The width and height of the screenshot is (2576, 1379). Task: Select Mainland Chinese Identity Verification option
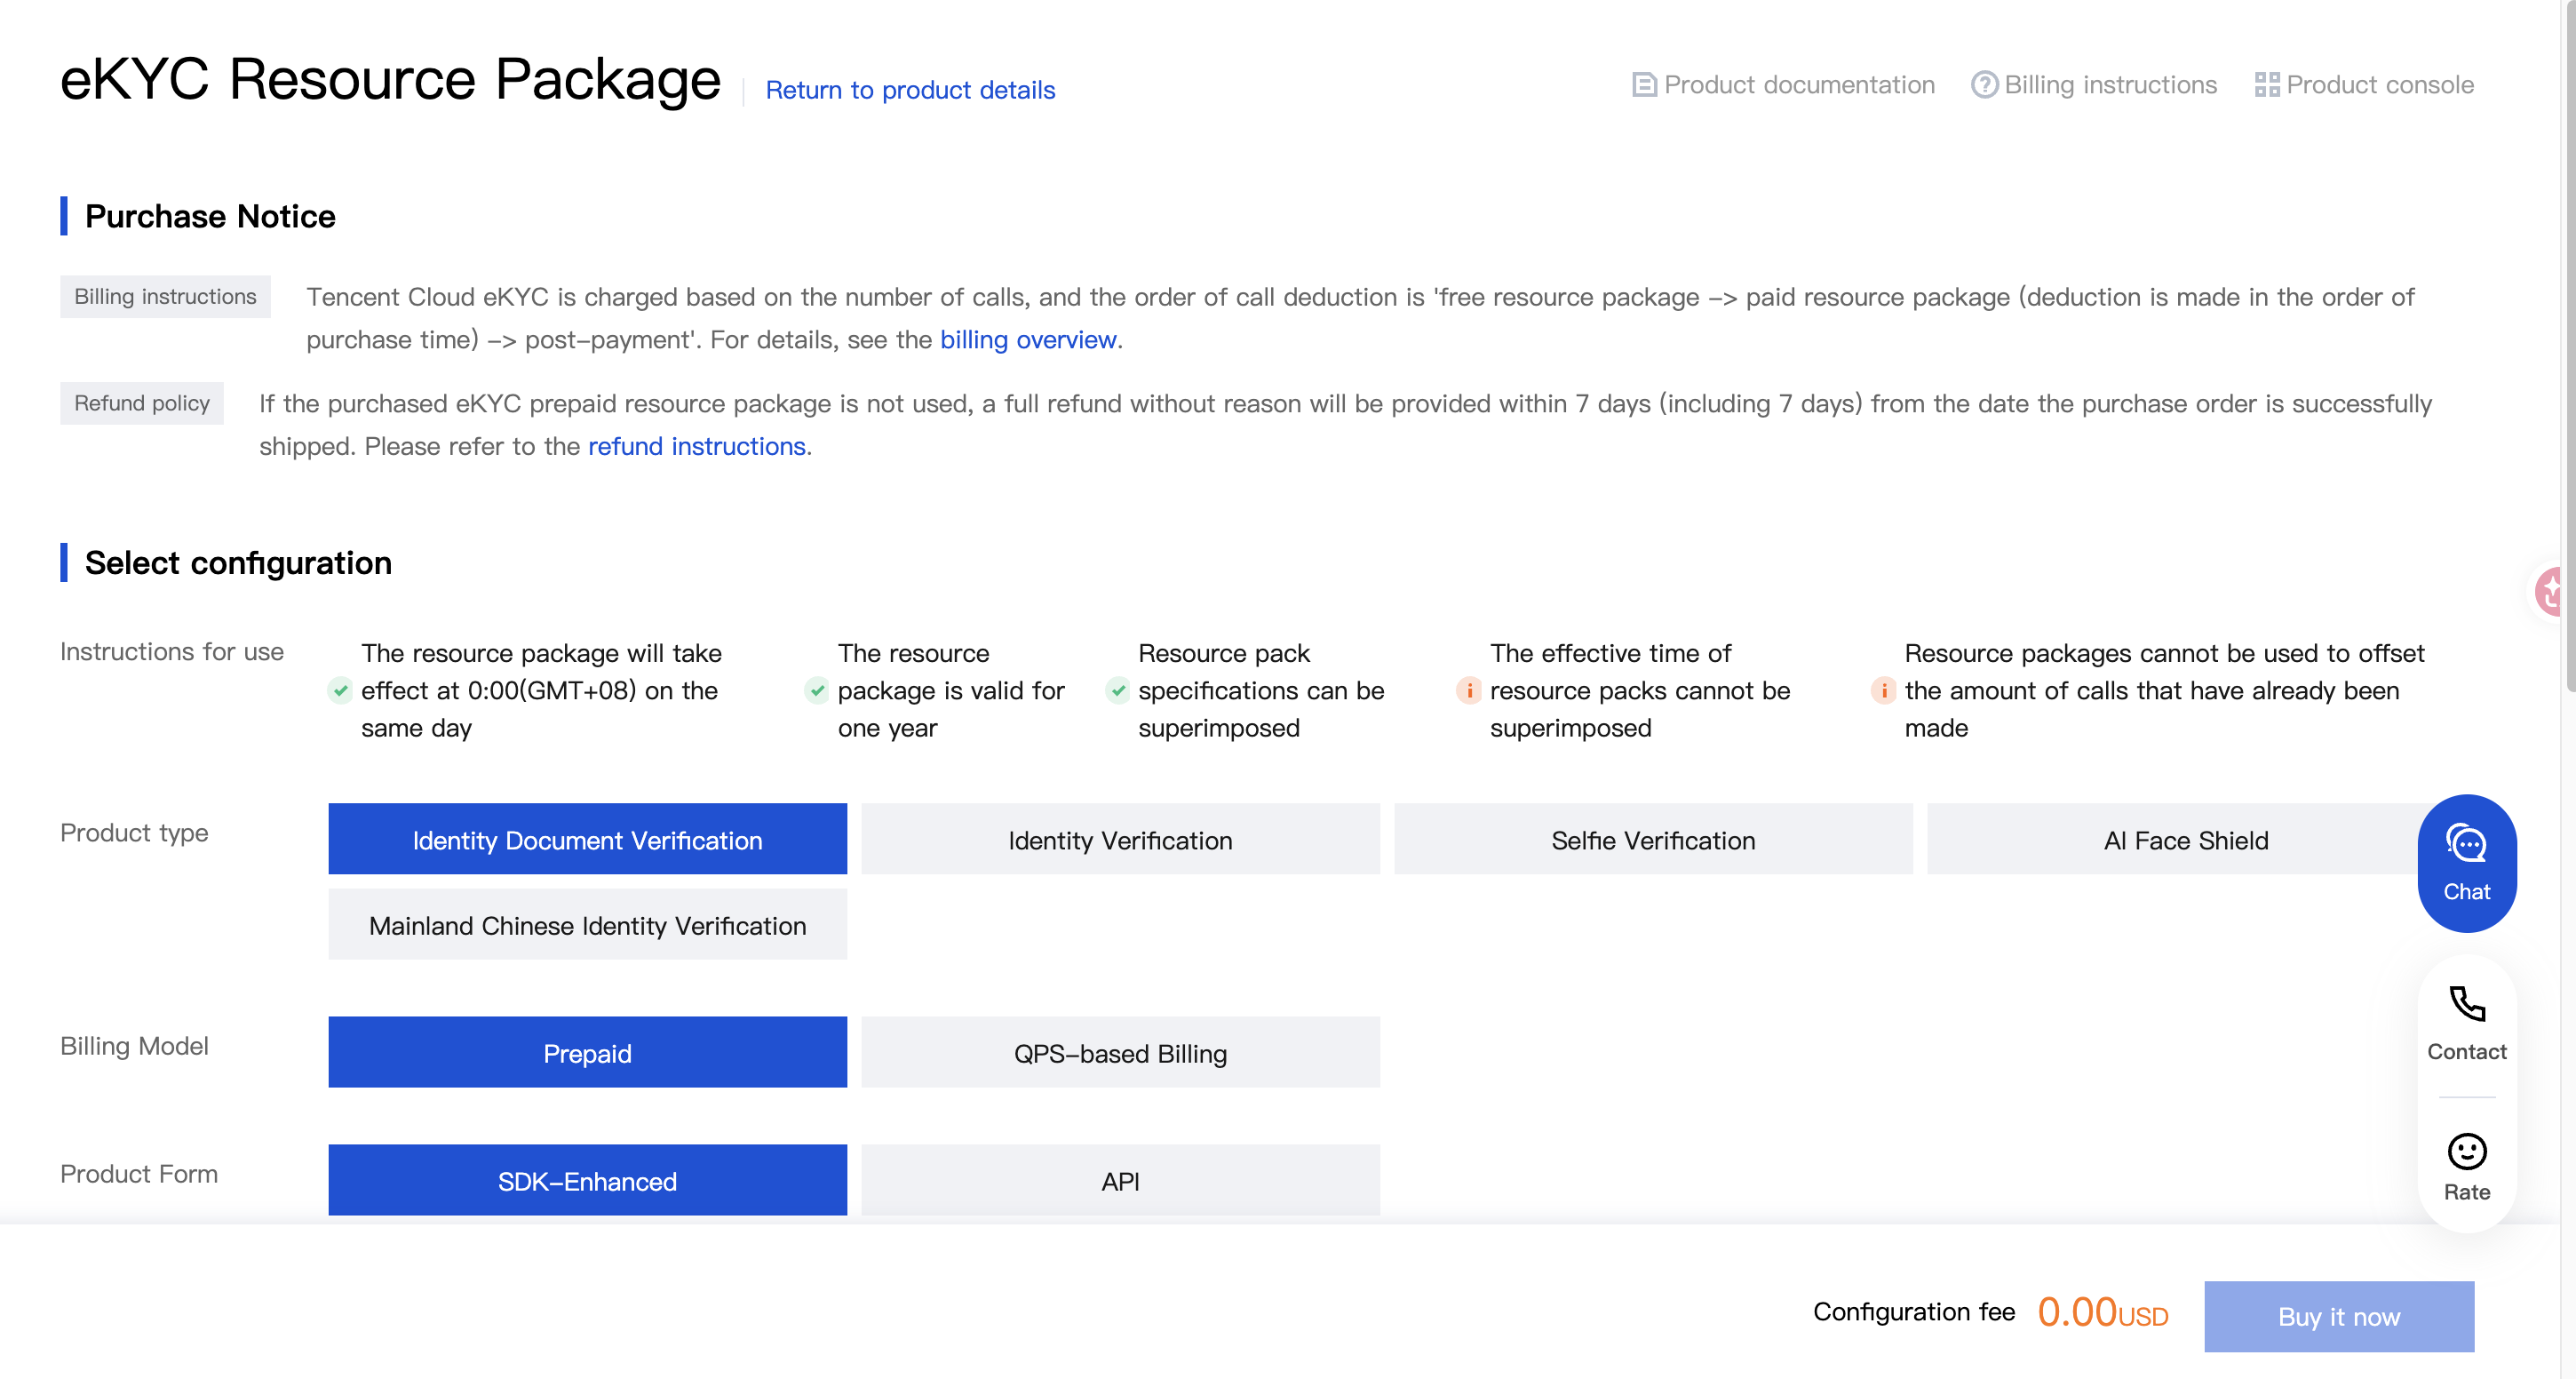[x=587, y=924]
